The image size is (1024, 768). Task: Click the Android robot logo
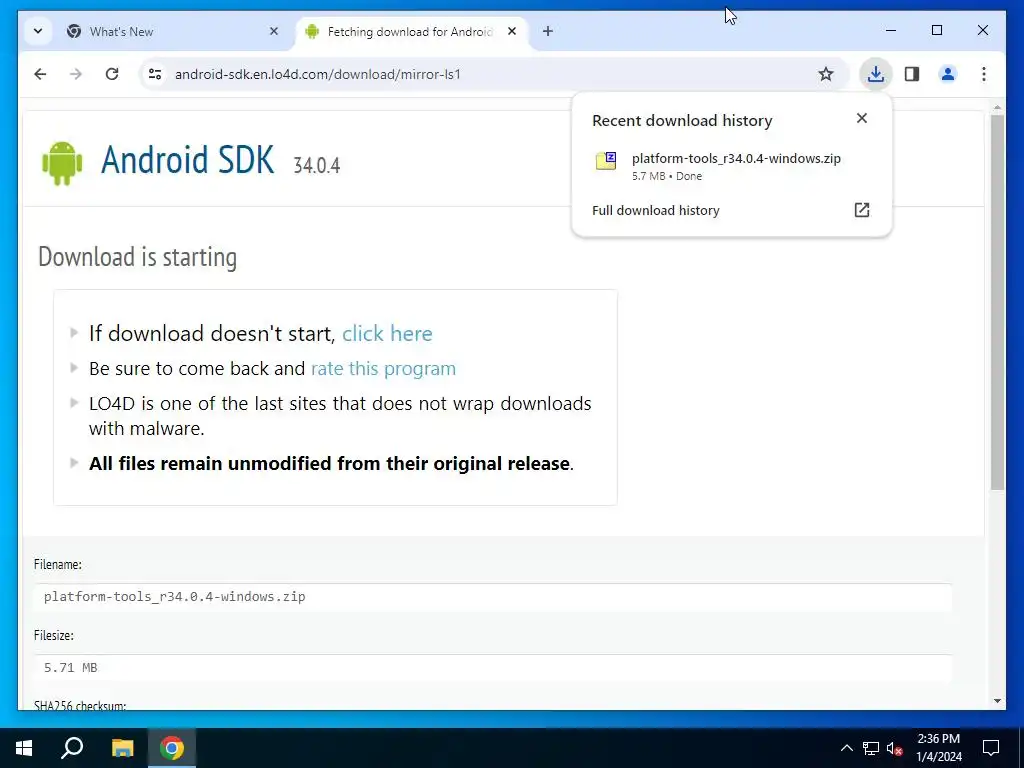62,163
